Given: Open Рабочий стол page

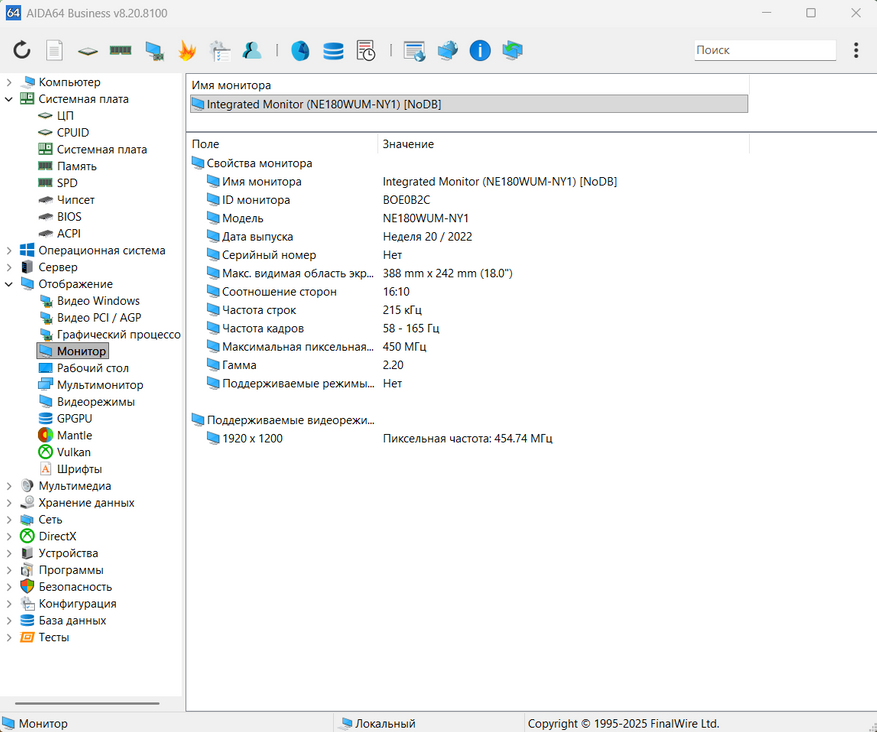Looking at the screenshot, I should [x=93, y=368].
